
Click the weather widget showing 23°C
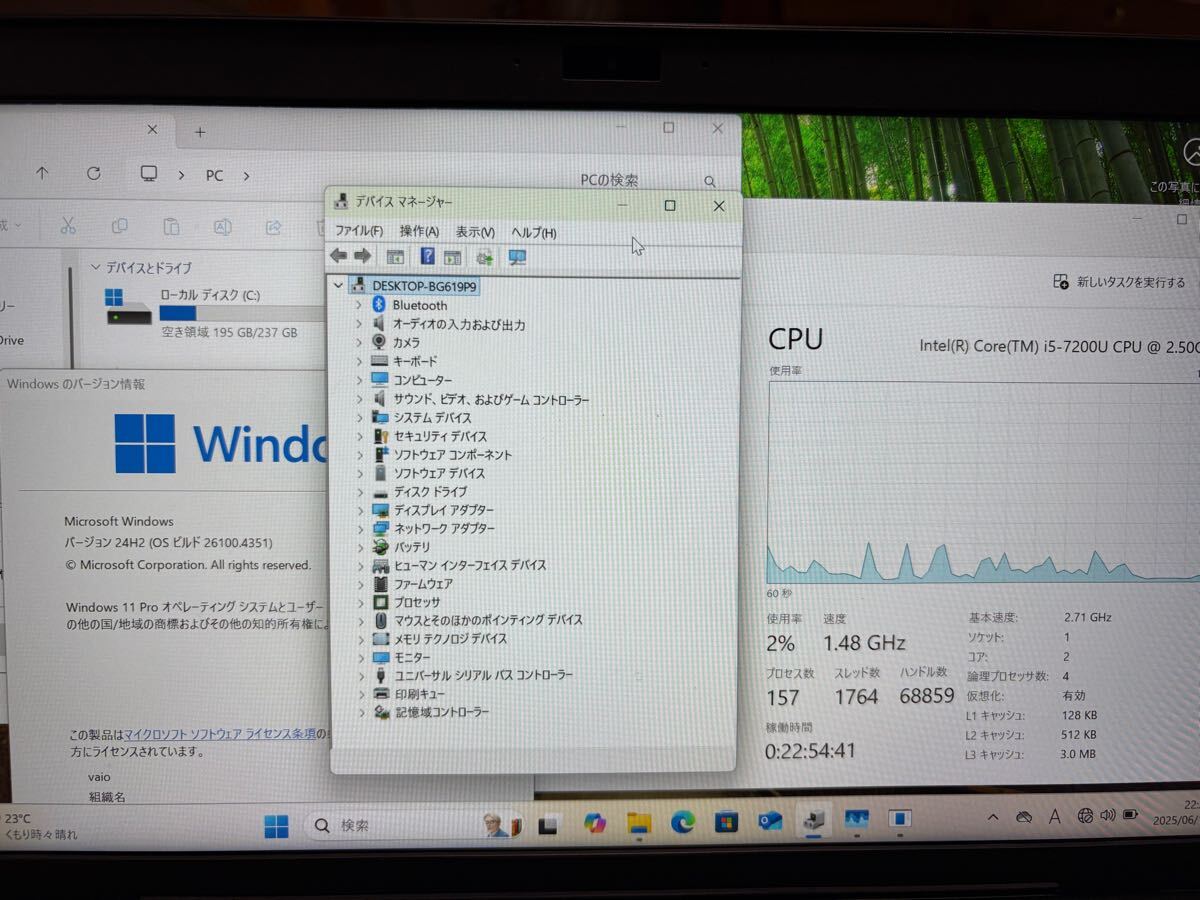pos(40,826)
